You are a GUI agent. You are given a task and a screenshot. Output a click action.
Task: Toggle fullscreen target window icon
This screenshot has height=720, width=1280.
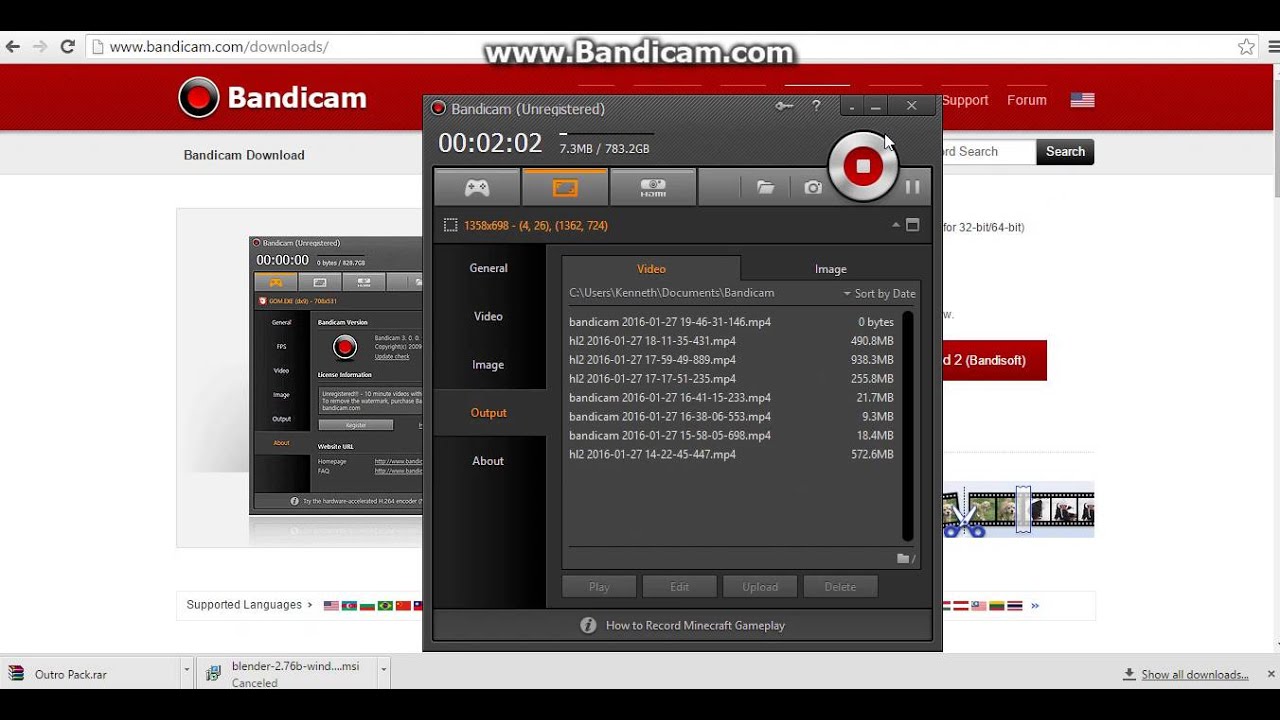click(x=912, y=225)
